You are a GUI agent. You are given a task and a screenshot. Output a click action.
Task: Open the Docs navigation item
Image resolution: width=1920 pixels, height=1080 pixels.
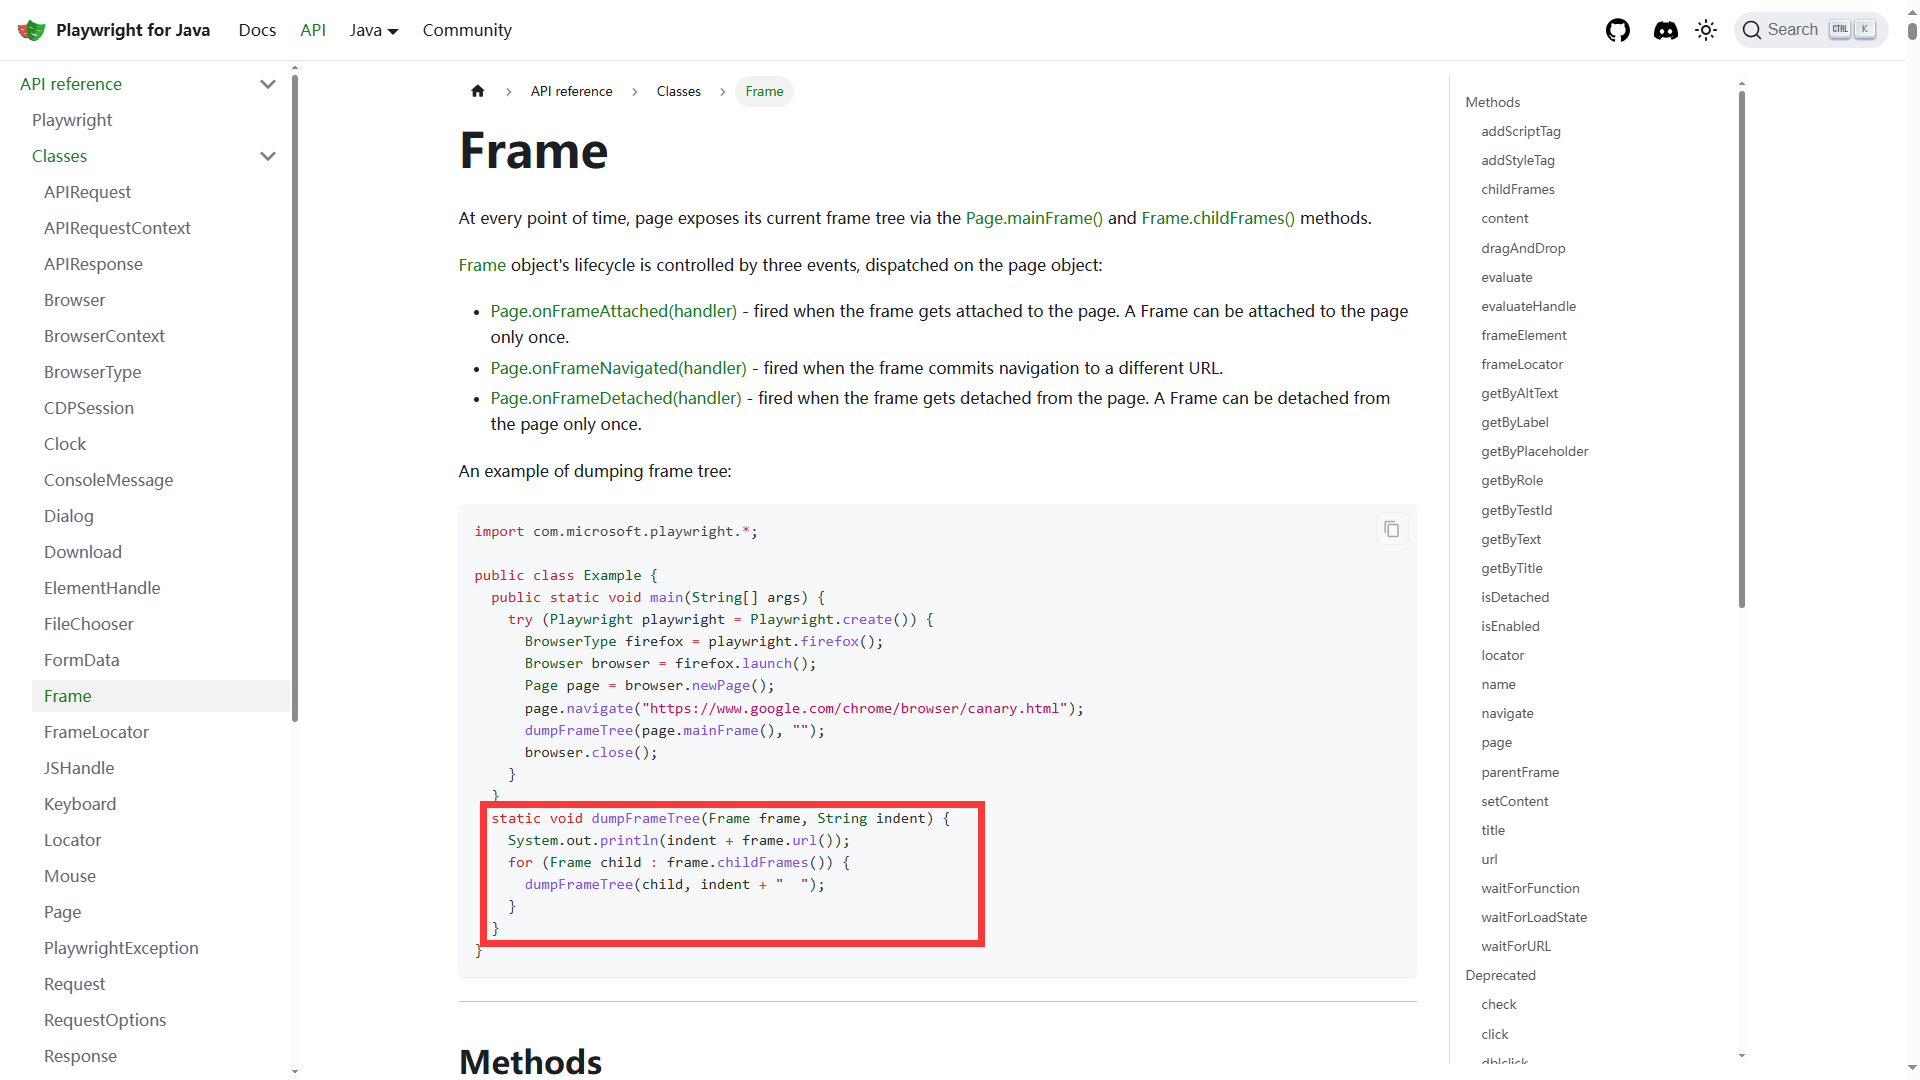[257, 30]
